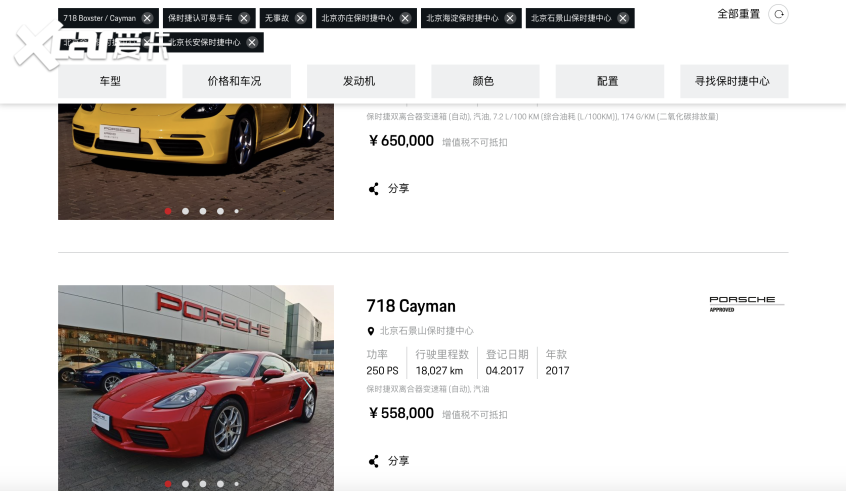Click the ¥650,000 price

coord(401,141)
